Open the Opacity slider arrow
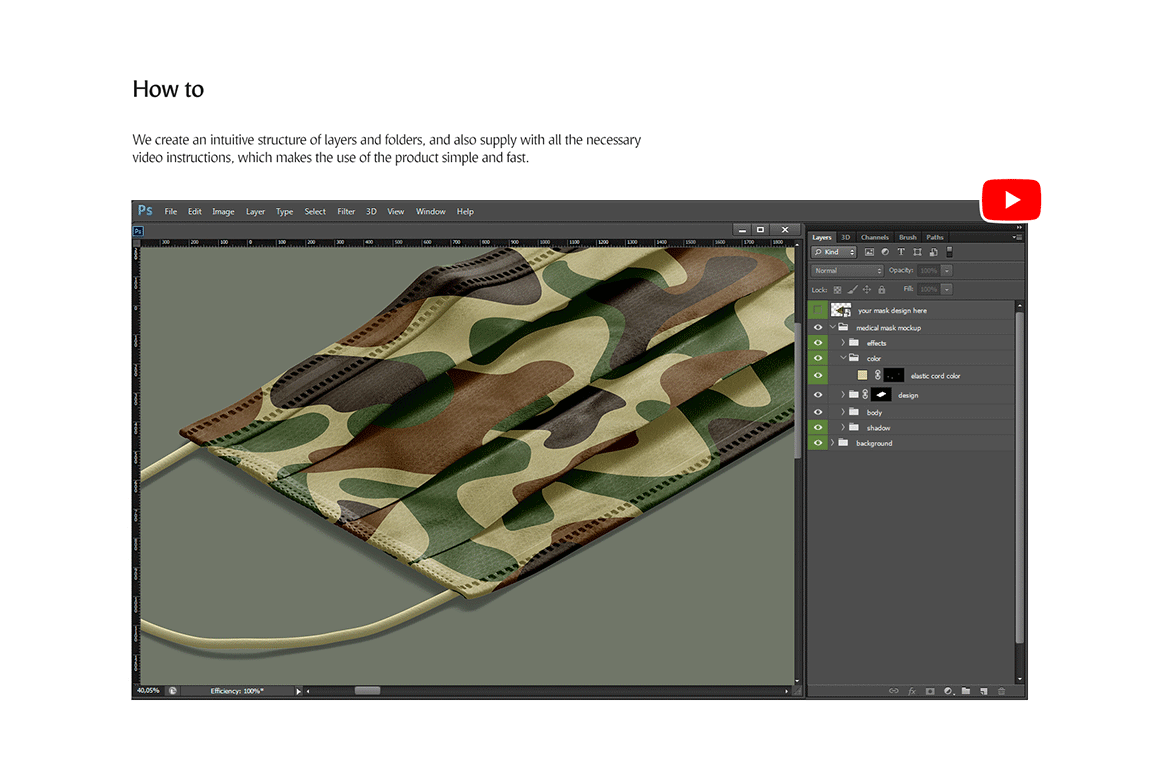 coord(947,271)
